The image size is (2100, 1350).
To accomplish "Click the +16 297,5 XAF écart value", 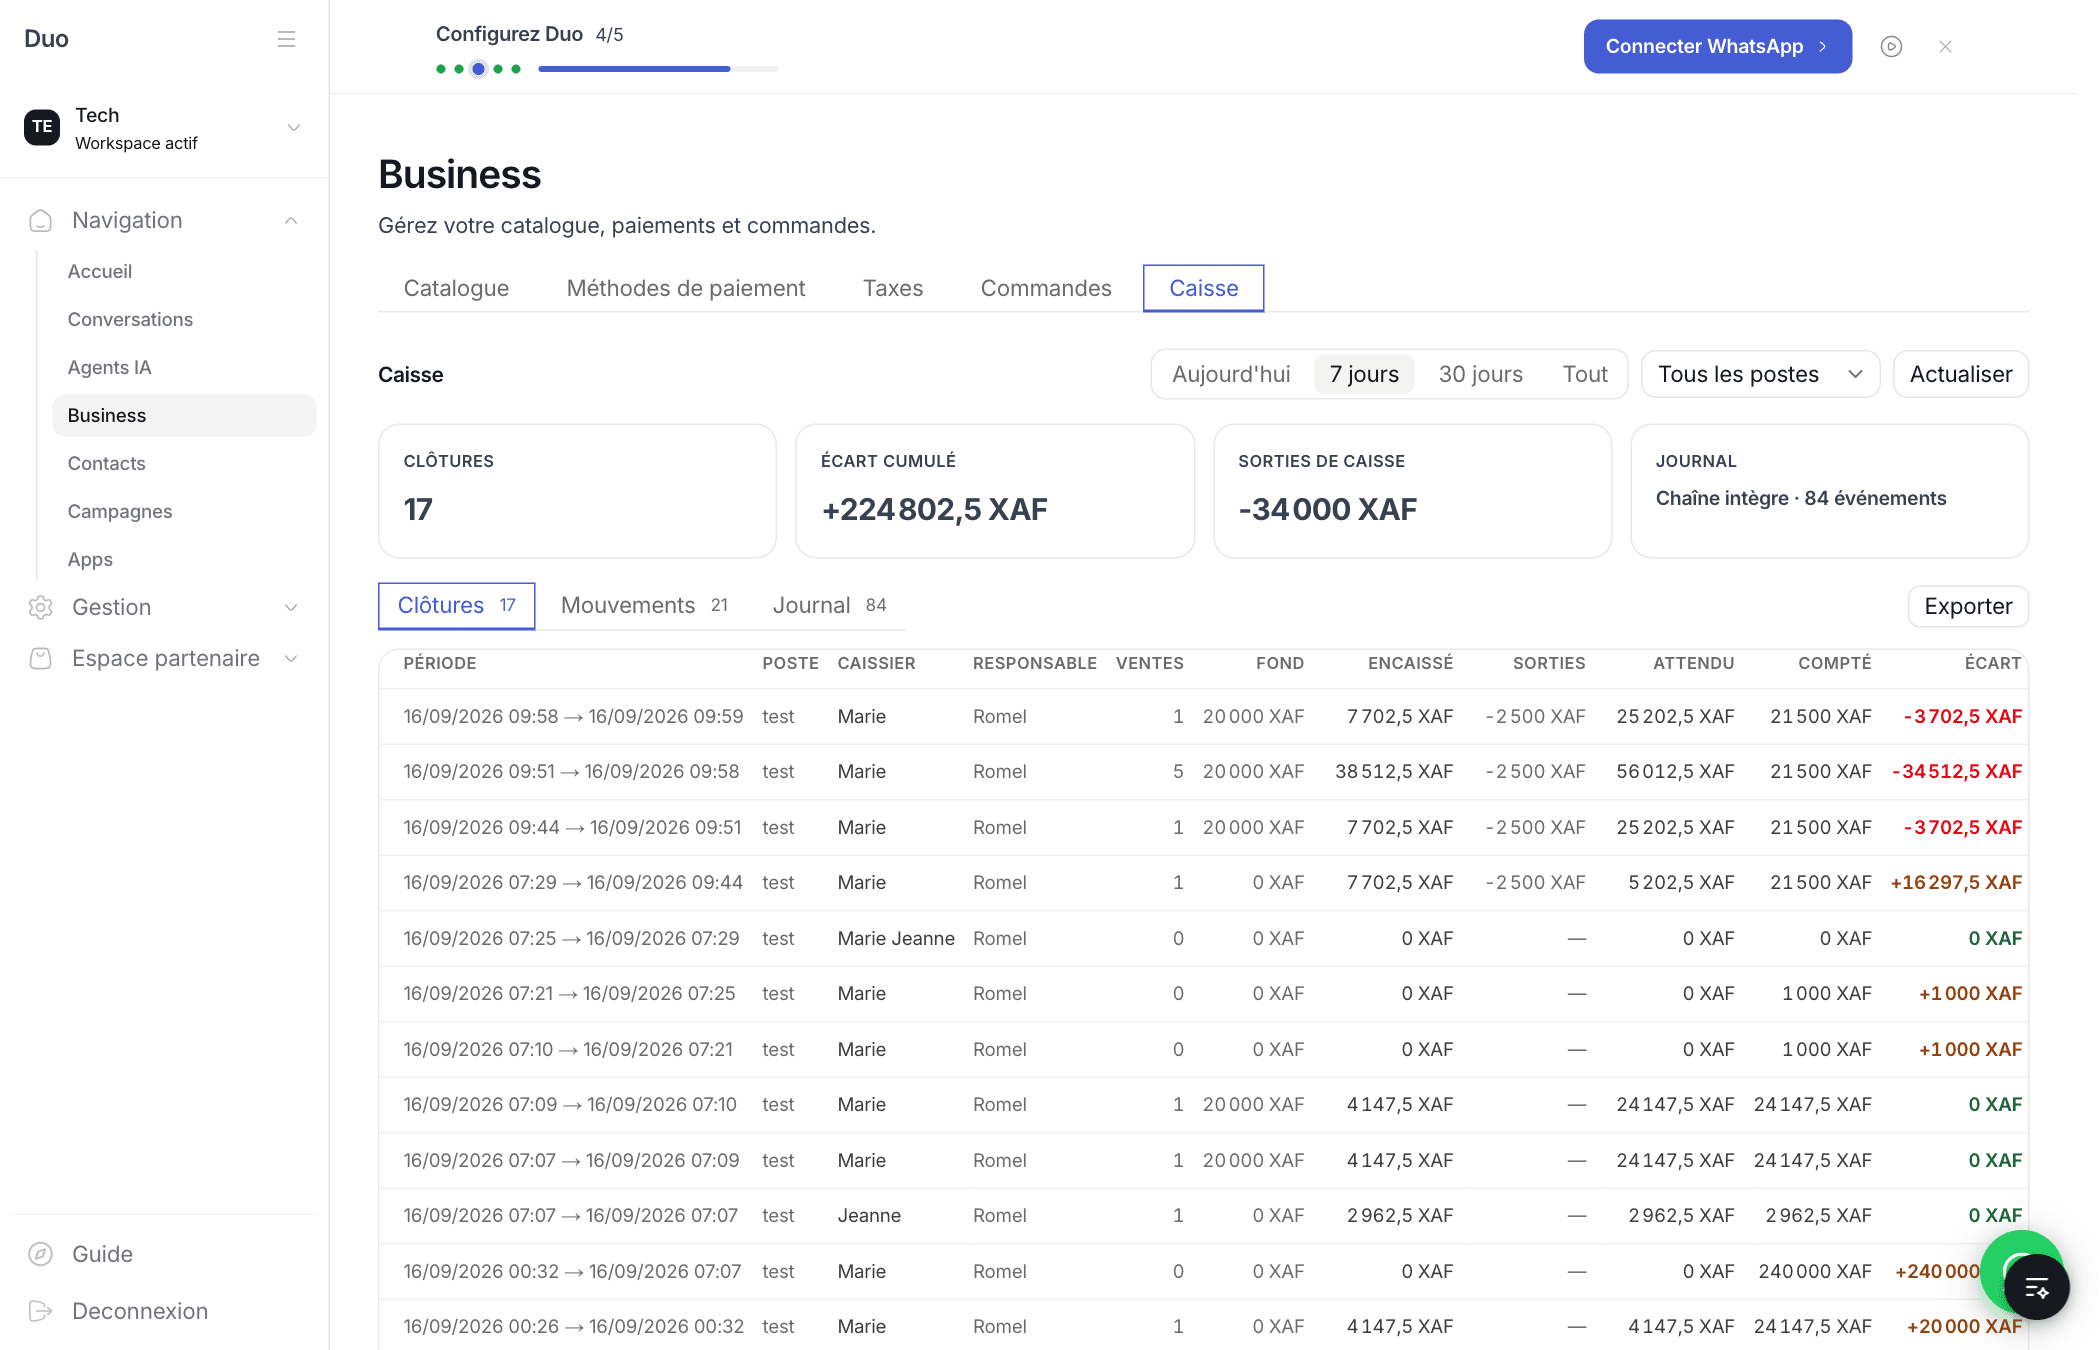I will (1956, 883).
